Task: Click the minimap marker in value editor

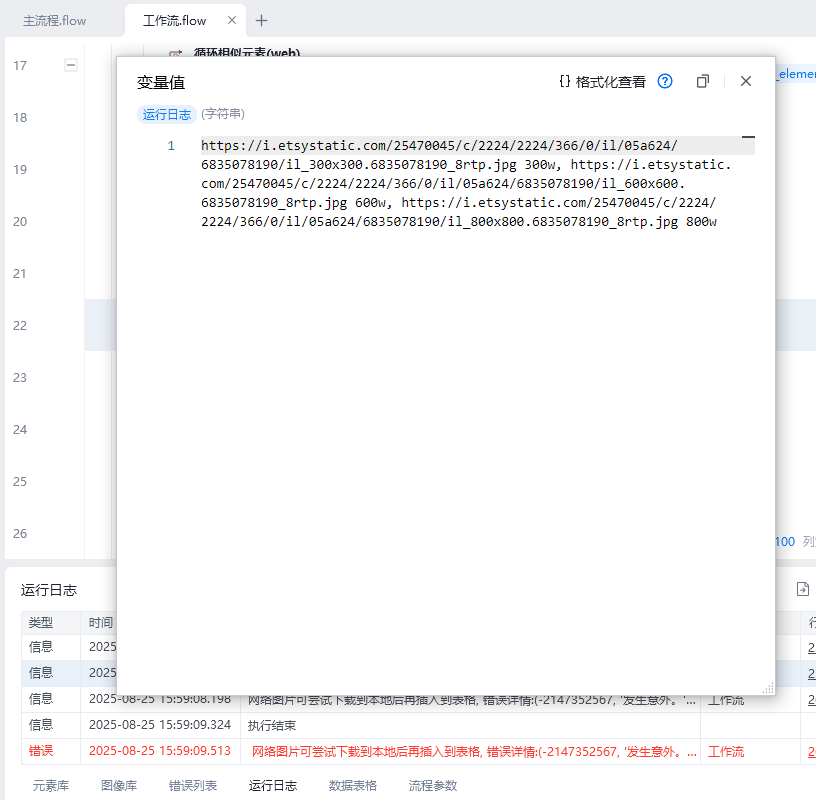Action: (748, 137)
